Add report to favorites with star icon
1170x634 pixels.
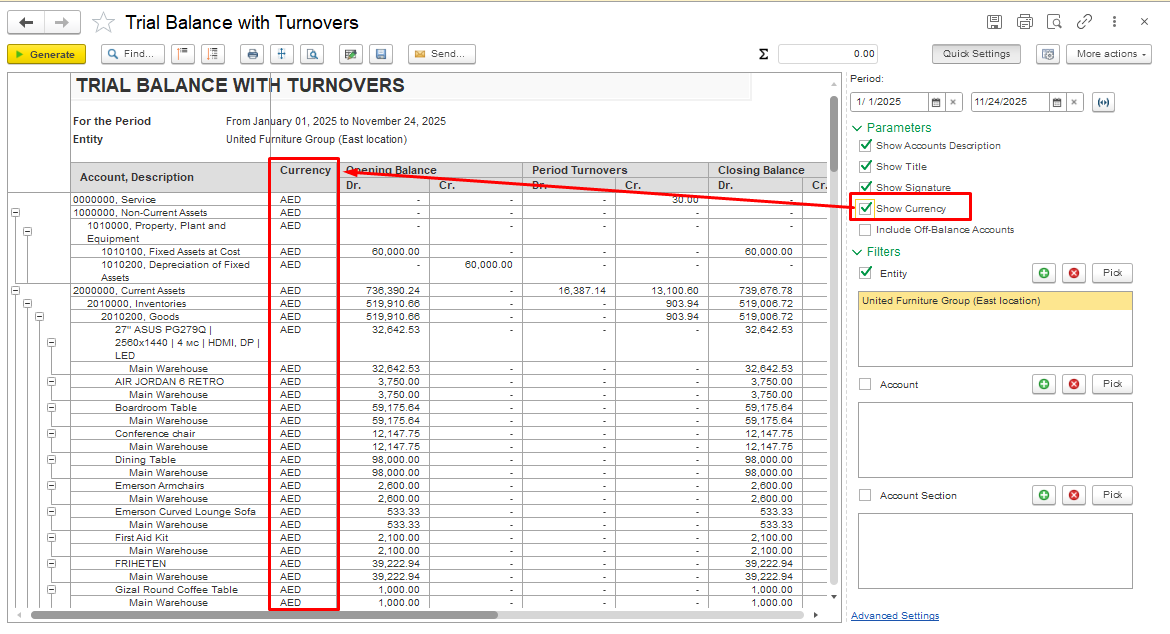[x=103, y=23]
